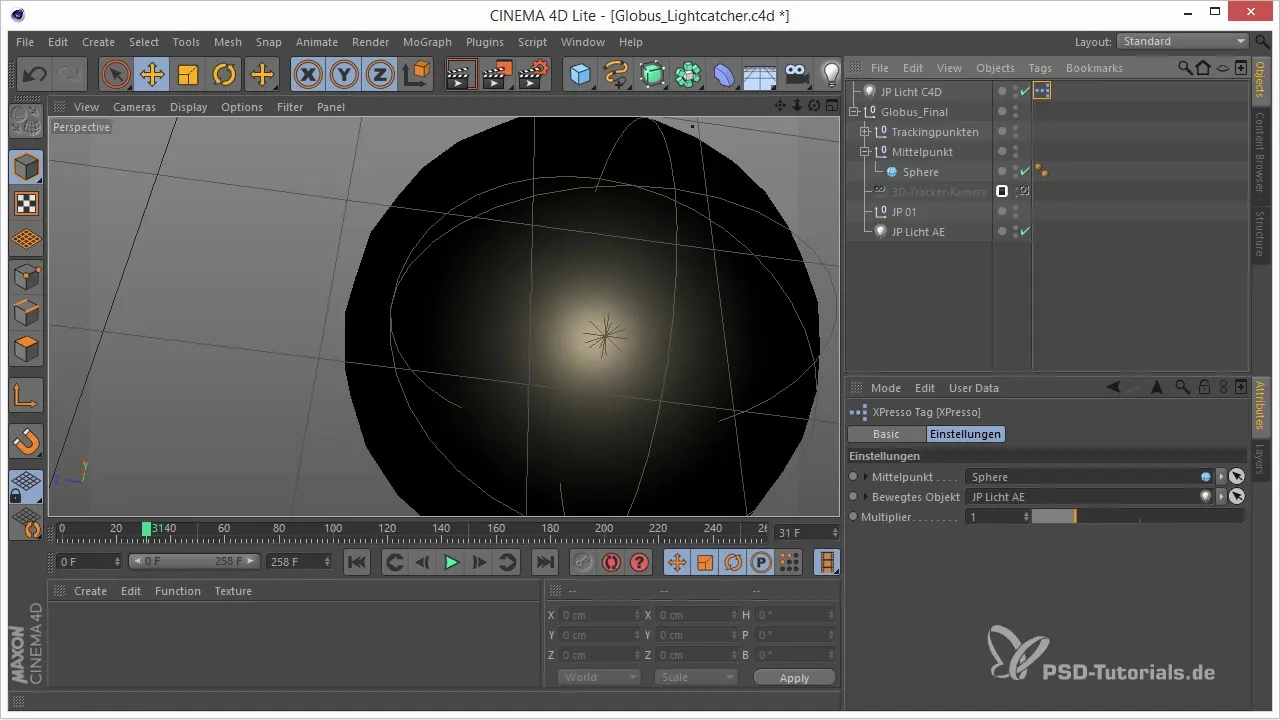The width and height of the screenshot is (1280, 720).
Task: Enable Polygons mode
Action: [26, 349]
